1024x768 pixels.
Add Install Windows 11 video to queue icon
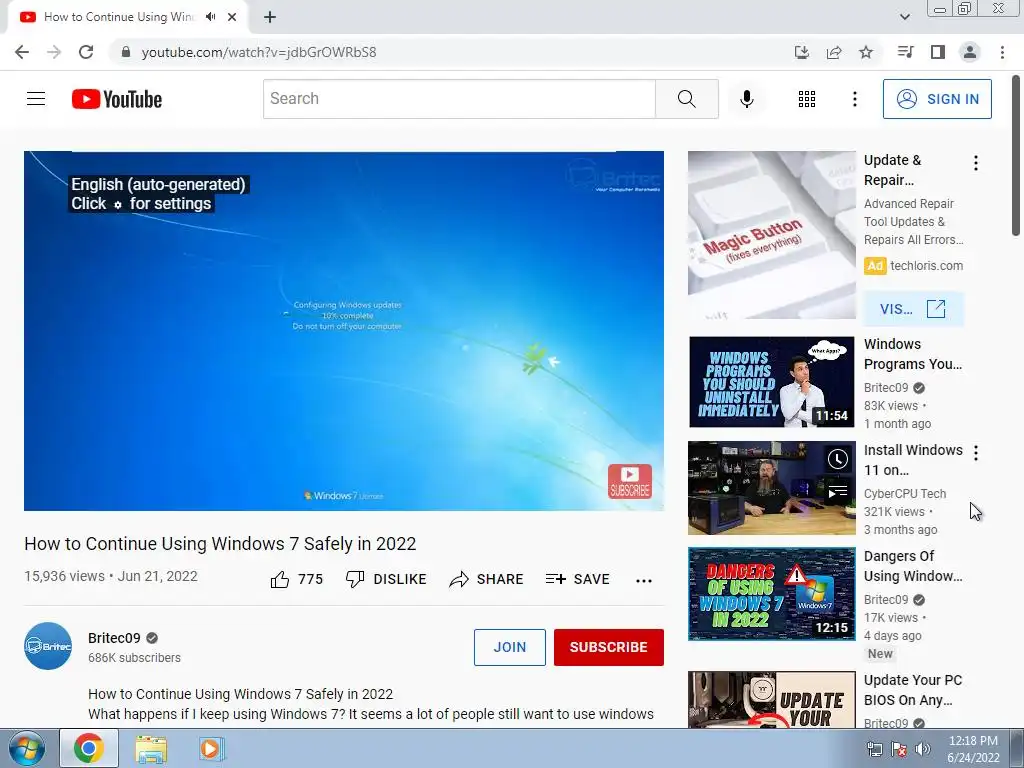(837, 492)
